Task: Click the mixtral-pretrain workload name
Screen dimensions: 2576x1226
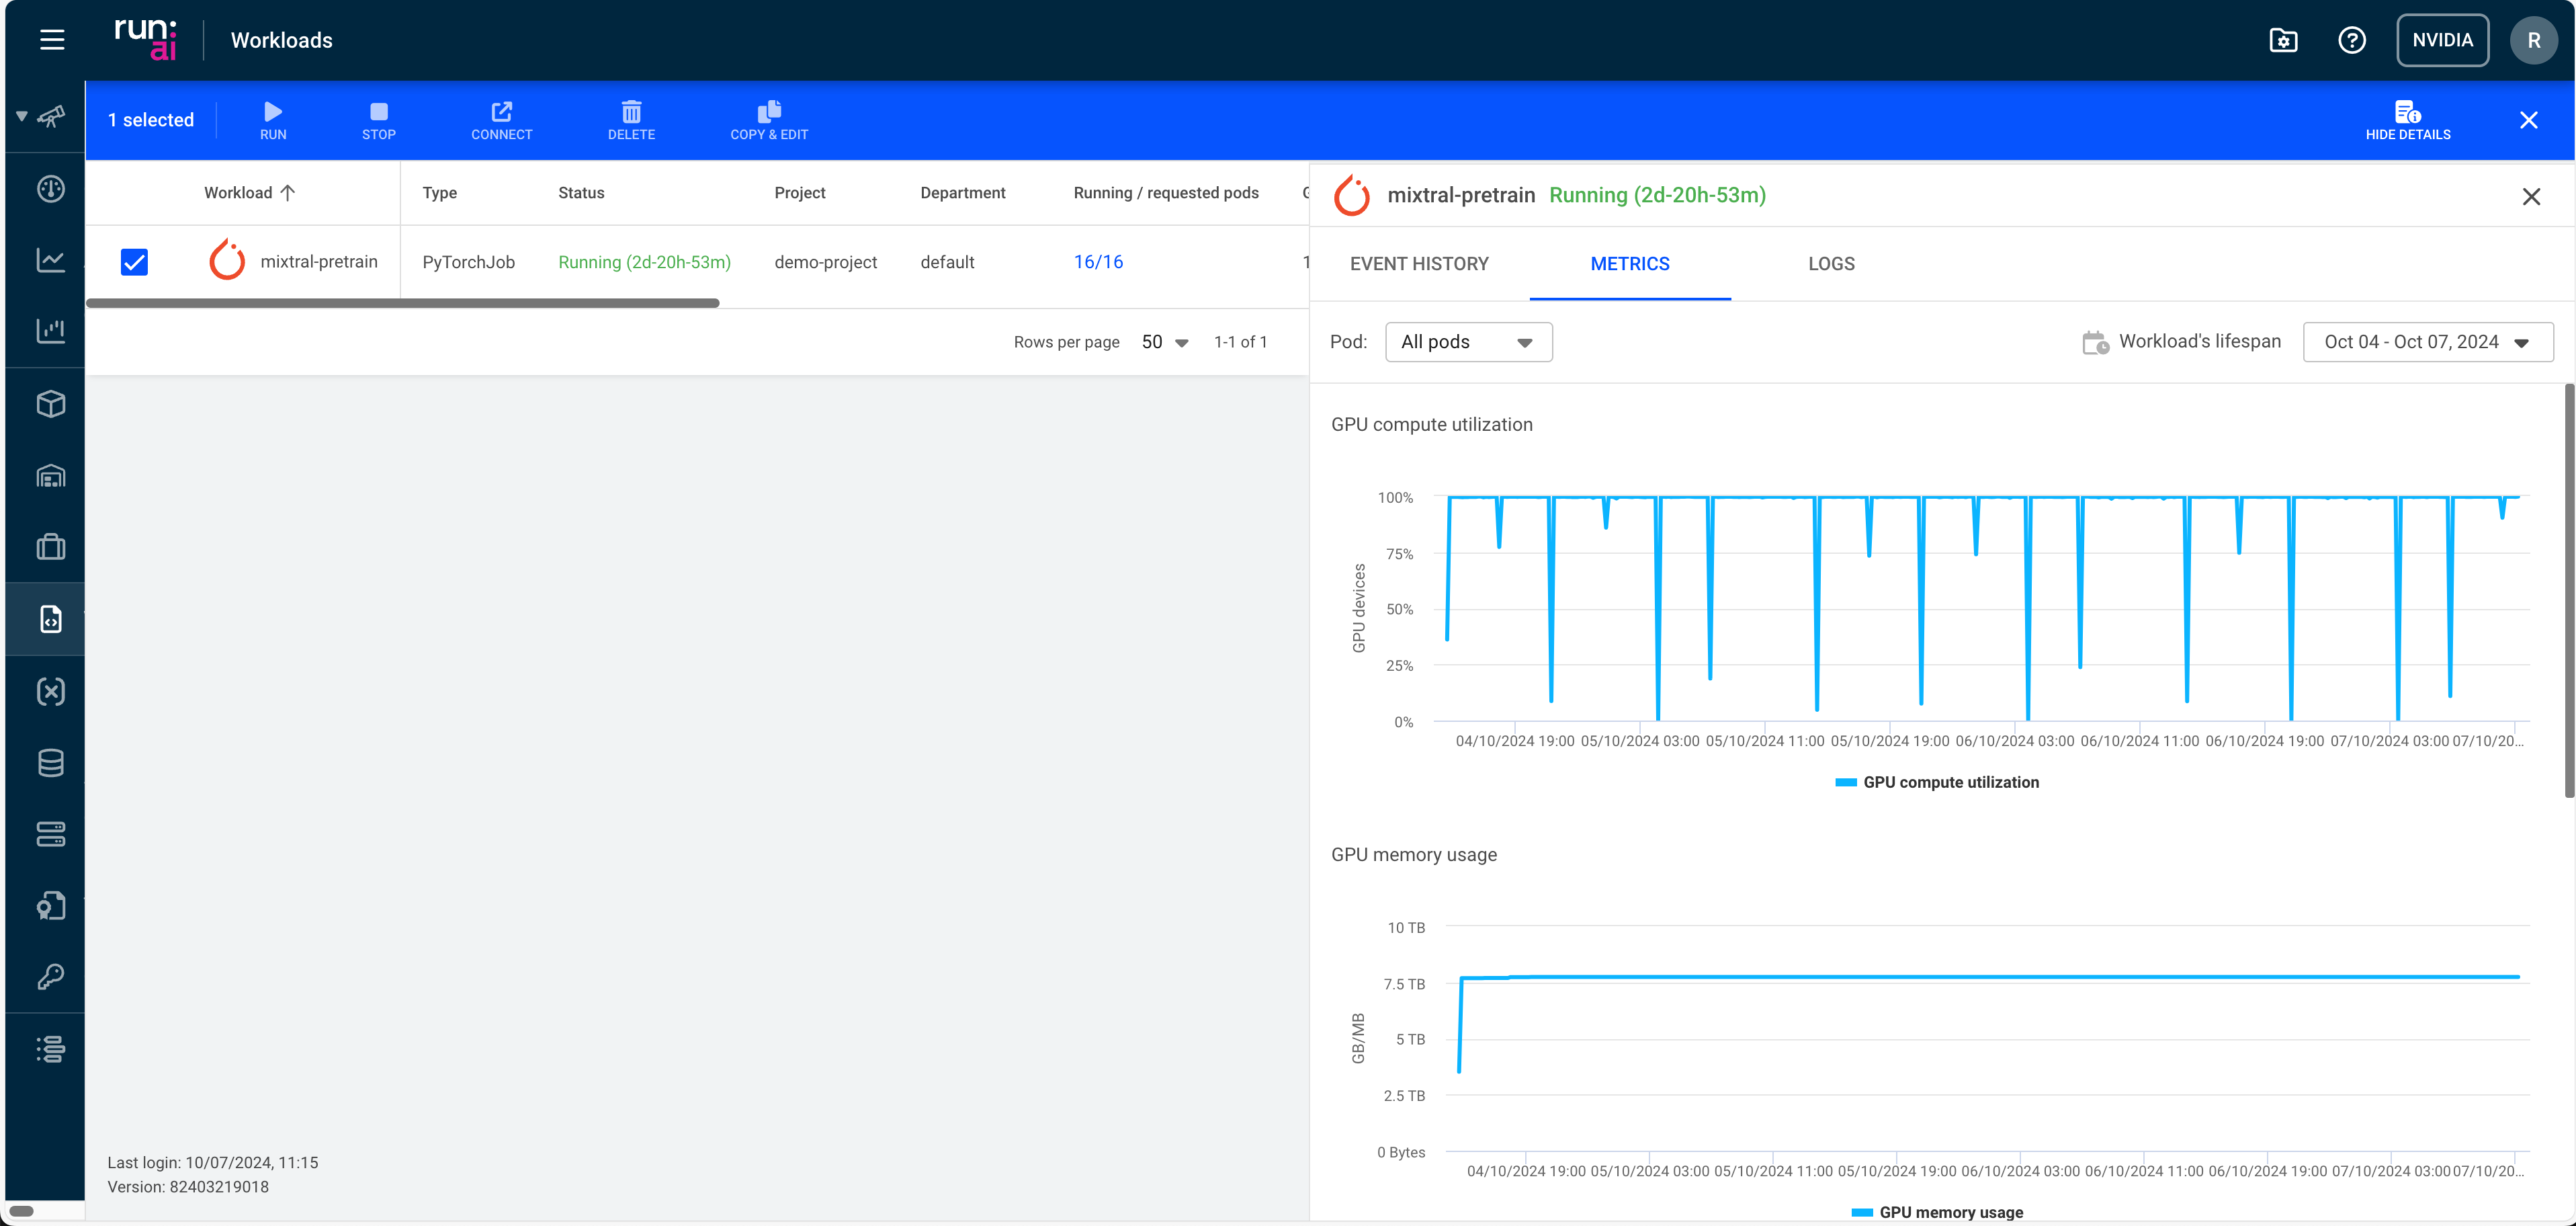Action: [x=319, y=262]
